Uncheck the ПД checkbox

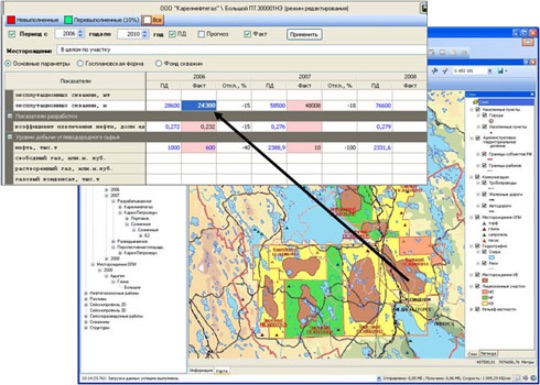172,34
